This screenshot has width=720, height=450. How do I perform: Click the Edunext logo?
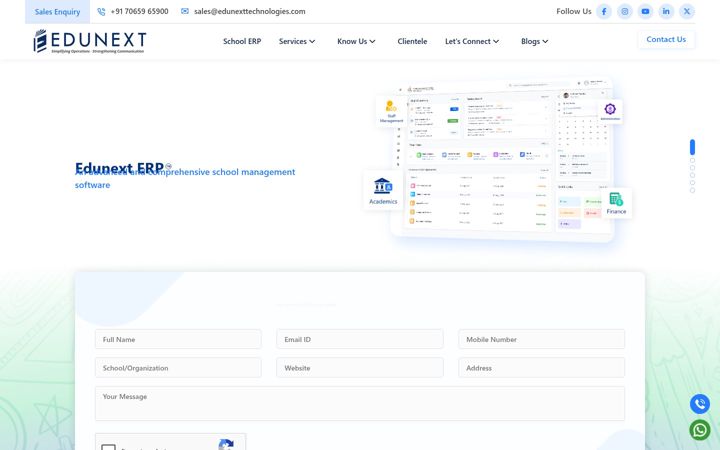point(90,41)
